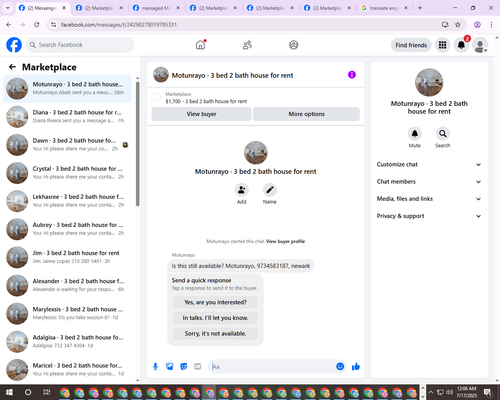Image resolution: width=500 pixels, height=400 pixels.
Task: Click the Name edit pencil icon
Action: tap(270, 190)
